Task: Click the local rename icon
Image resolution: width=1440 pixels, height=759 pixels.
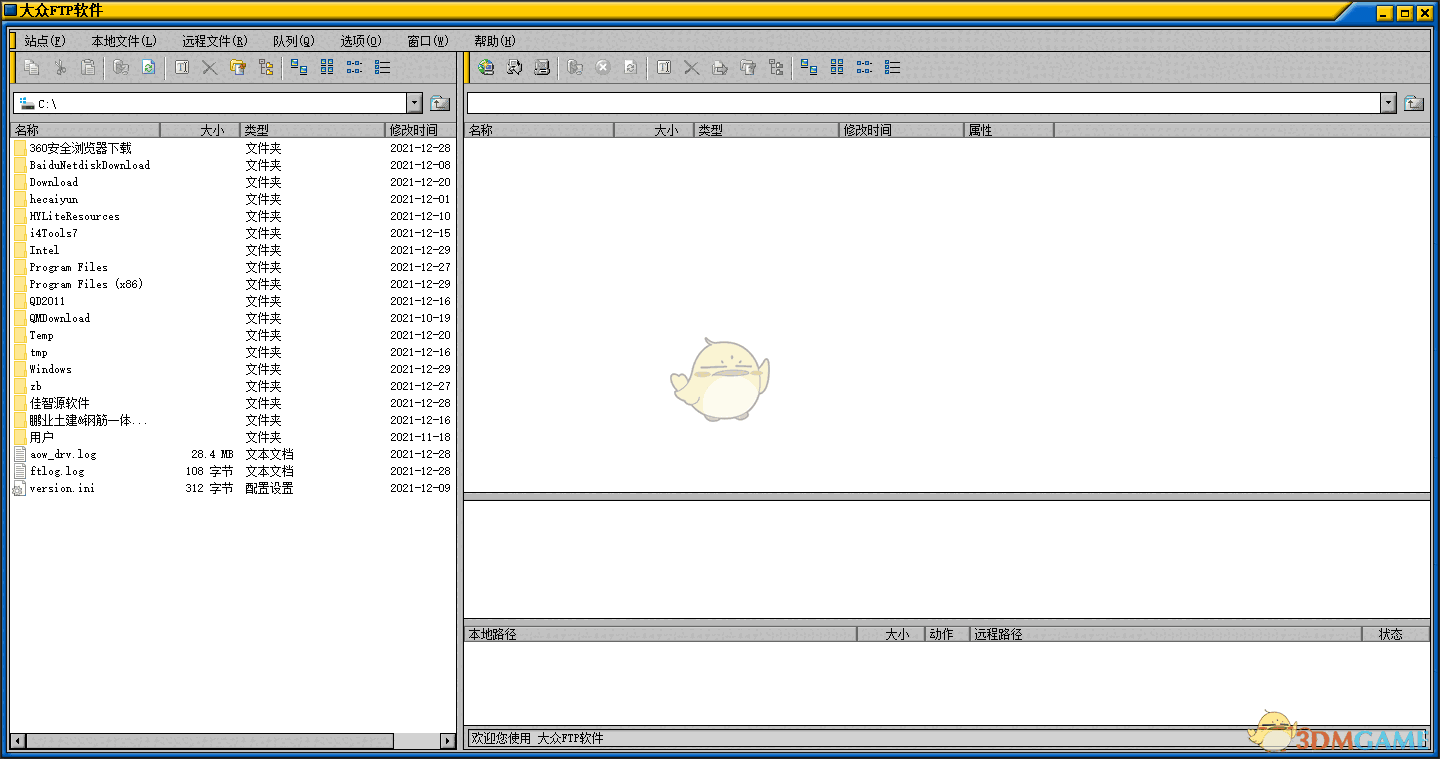Action: coord(181,67)
